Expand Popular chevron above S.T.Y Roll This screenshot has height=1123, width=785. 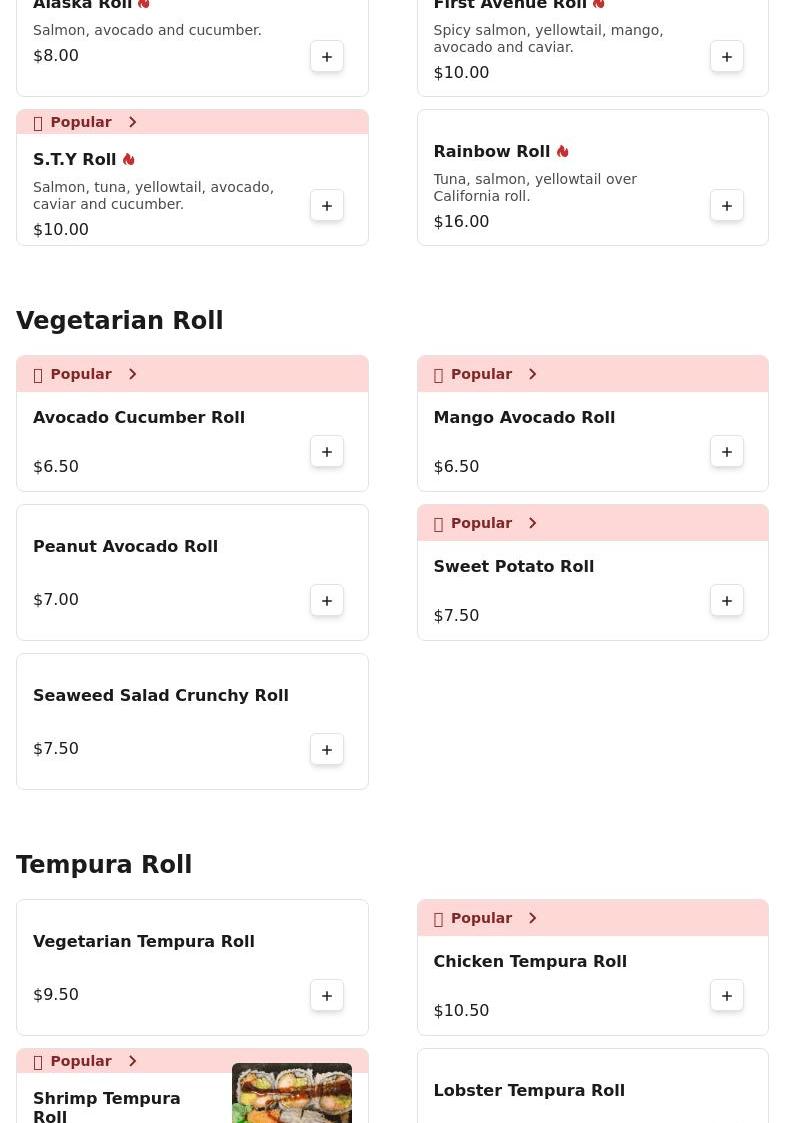(132, 122)
